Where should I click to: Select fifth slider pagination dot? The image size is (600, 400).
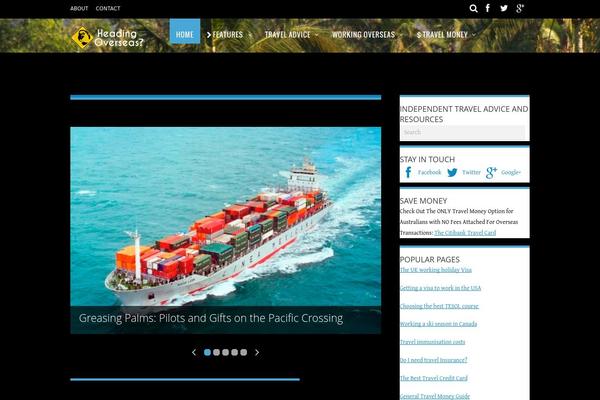point(243,352)
